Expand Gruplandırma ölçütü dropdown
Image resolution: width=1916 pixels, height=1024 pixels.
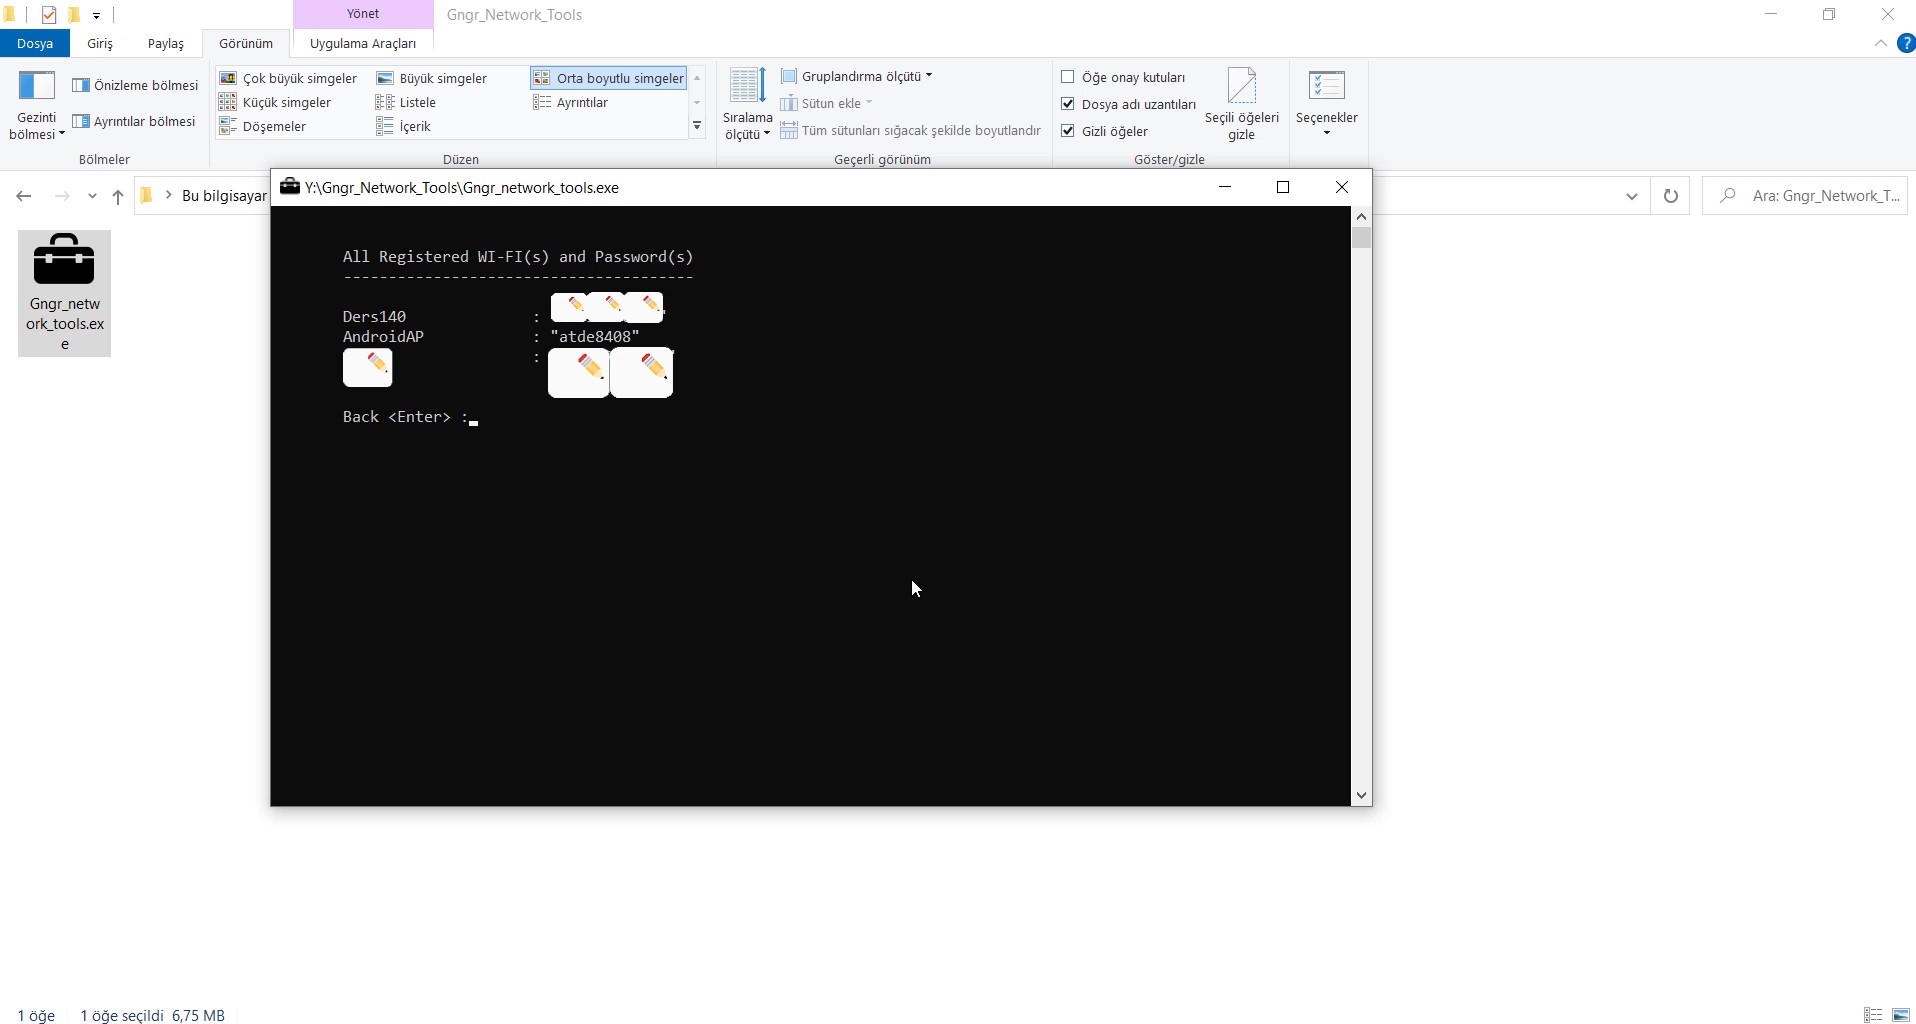point(856,76)
